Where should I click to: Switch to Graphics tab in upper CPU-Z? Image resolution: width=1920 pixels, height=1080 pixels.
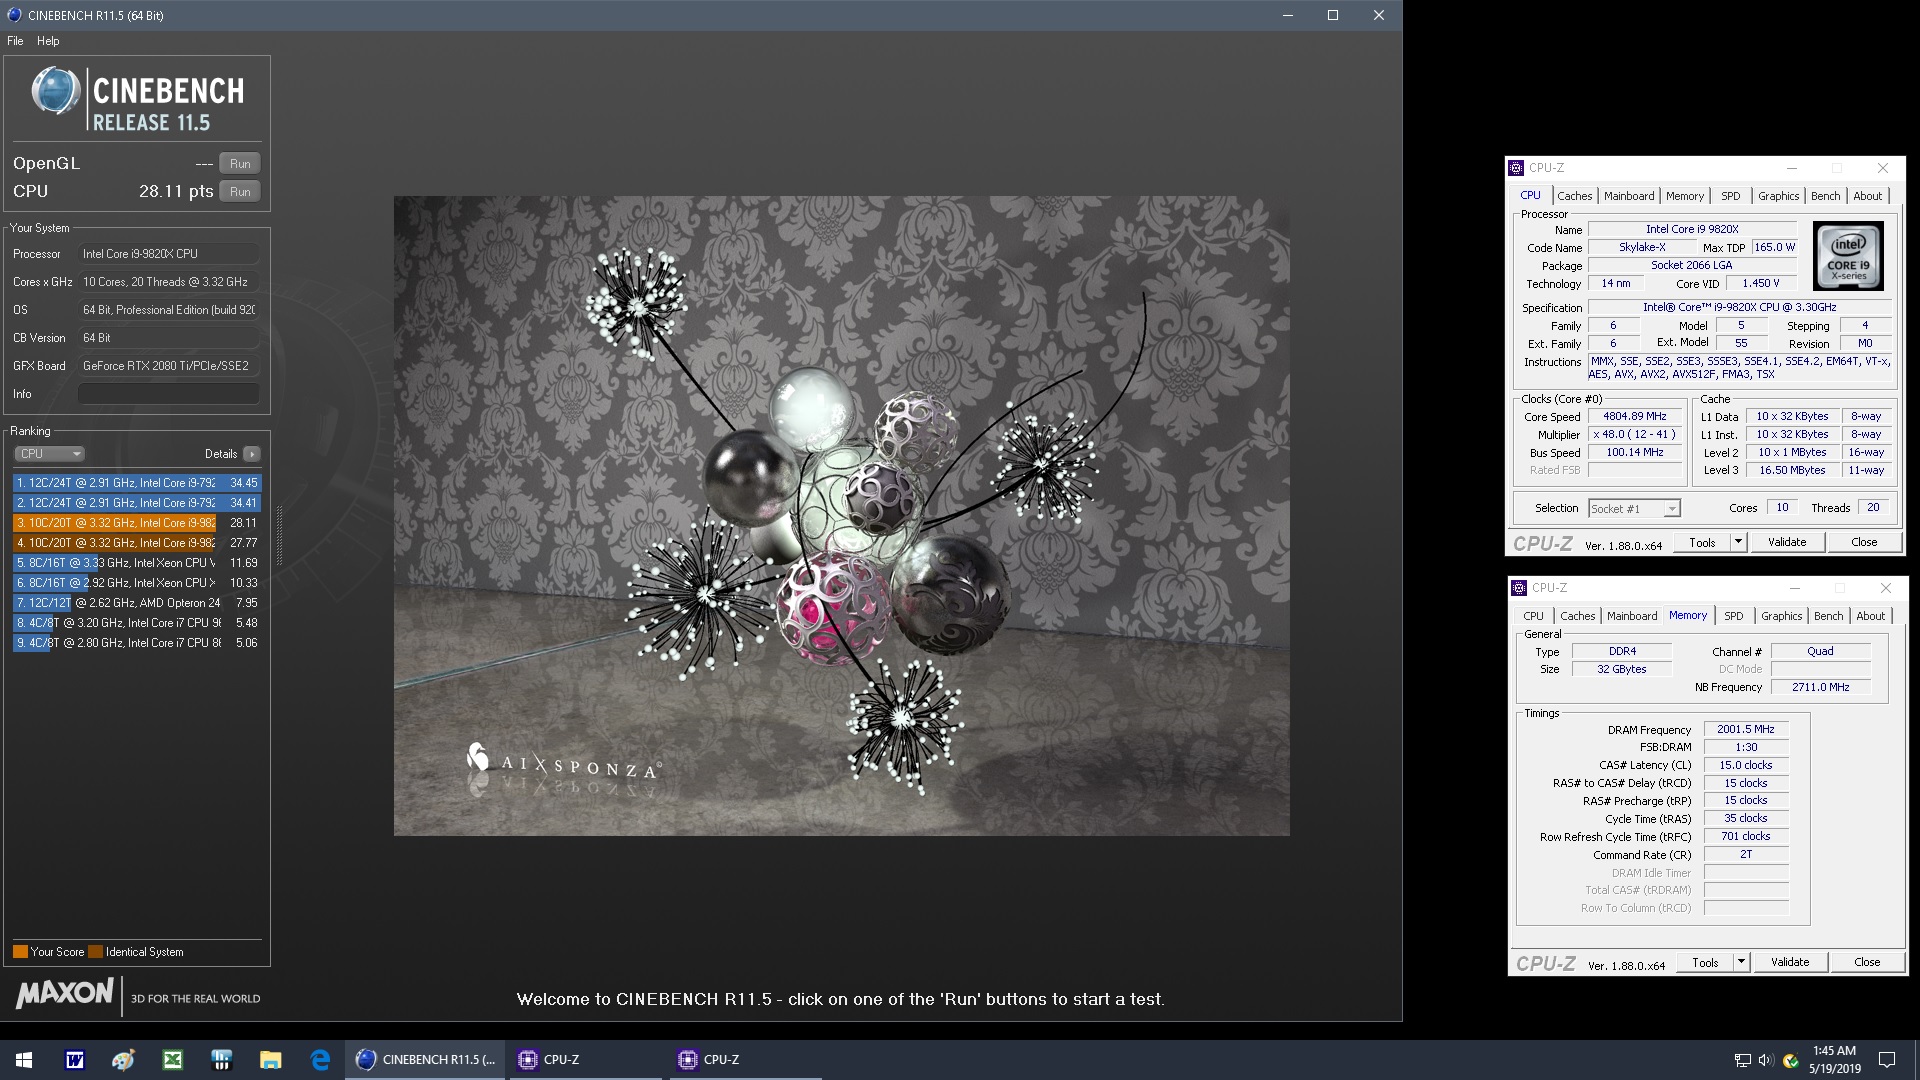coord(1778,196)
